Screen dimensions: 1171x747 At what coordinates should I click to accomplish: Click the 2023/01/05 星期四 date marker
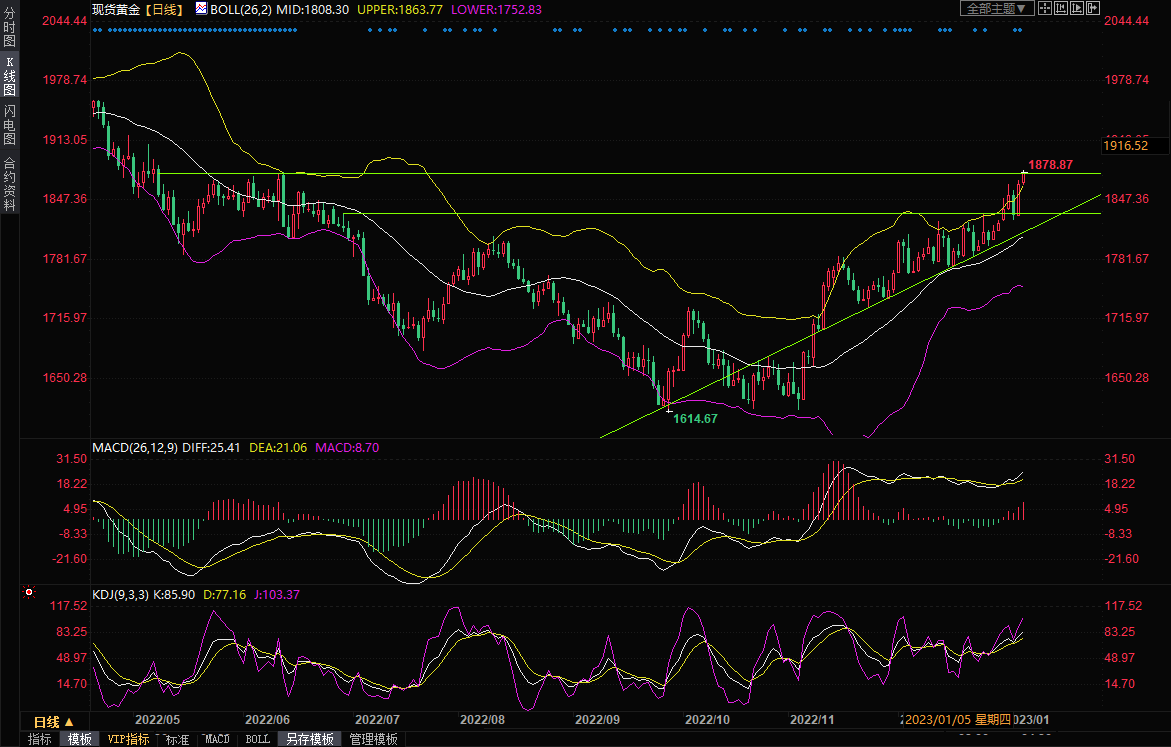pyautogui.click(x=957, y=719)
